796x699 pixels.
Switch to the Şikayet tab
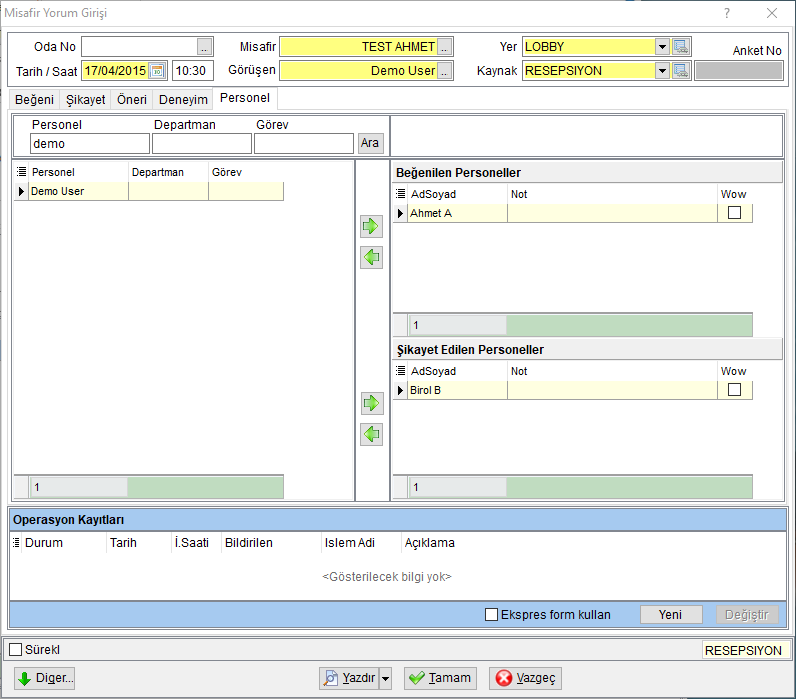[85, 99]
